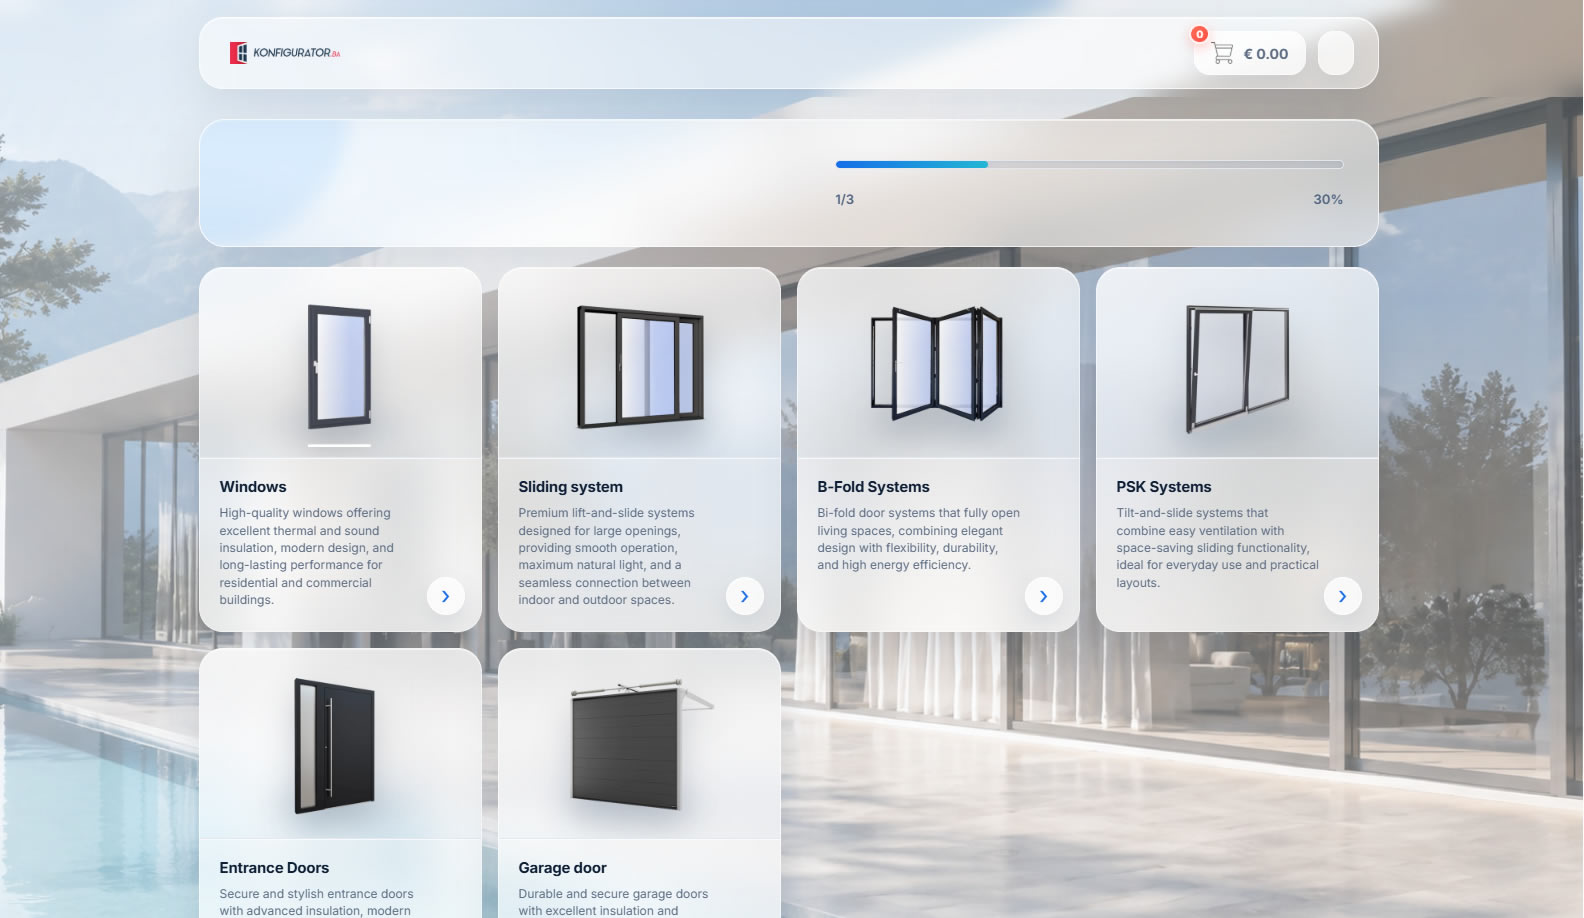Viewport: 1584px width, 918px height.
Task: Click the € 0.00 cart total
Action: coord(1266,54)
